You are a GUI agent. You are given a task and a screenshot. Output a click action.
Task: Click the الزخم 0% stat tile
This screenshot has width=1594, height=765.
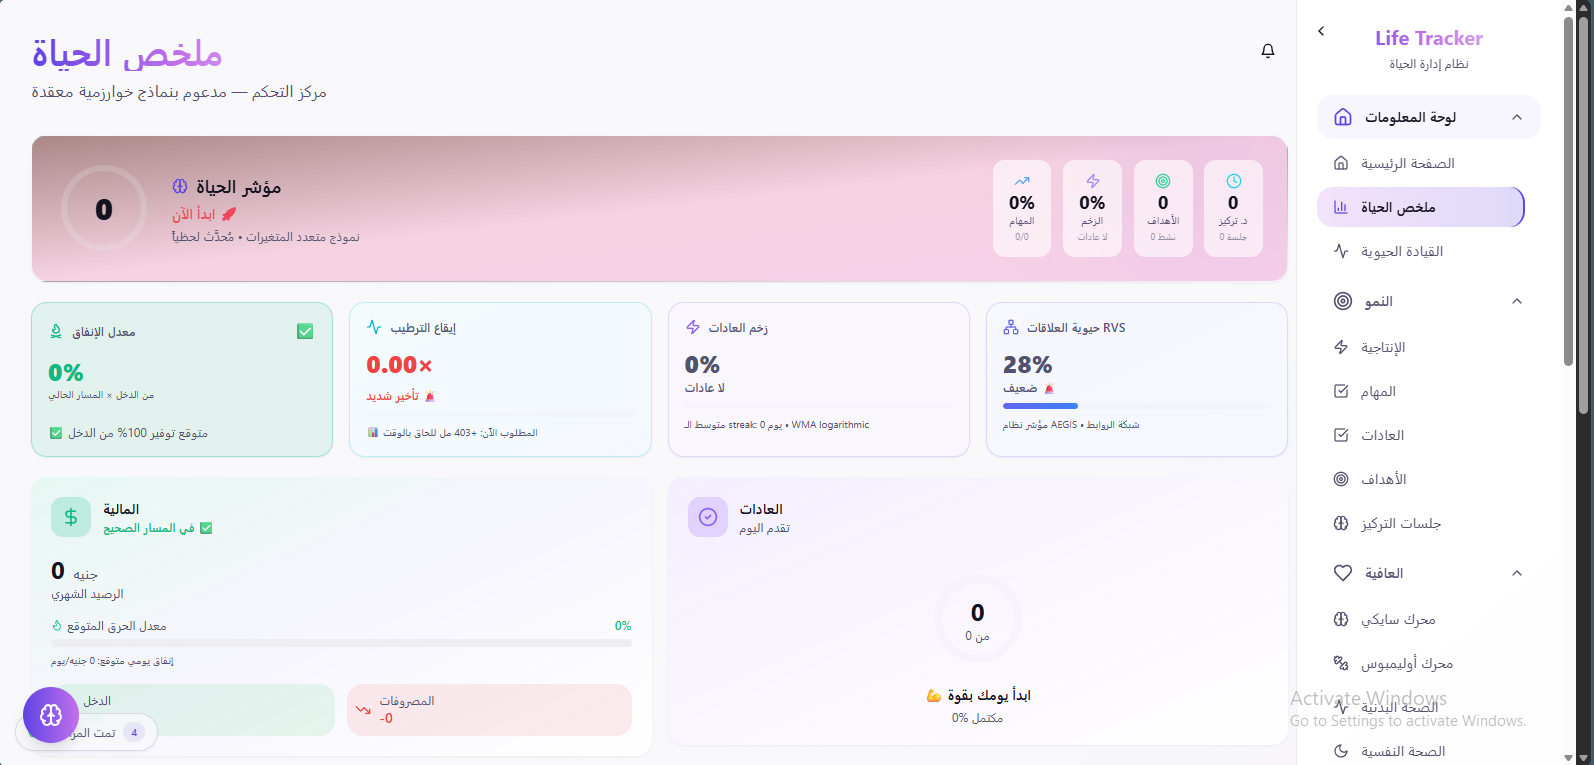[1092, 208]
